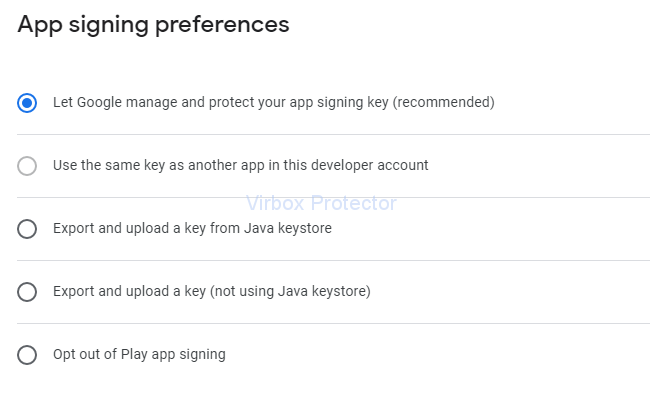Select the Opt out of Play app signing radio
The height and width of the screenshot is (413, 650).
pos(27,354)
